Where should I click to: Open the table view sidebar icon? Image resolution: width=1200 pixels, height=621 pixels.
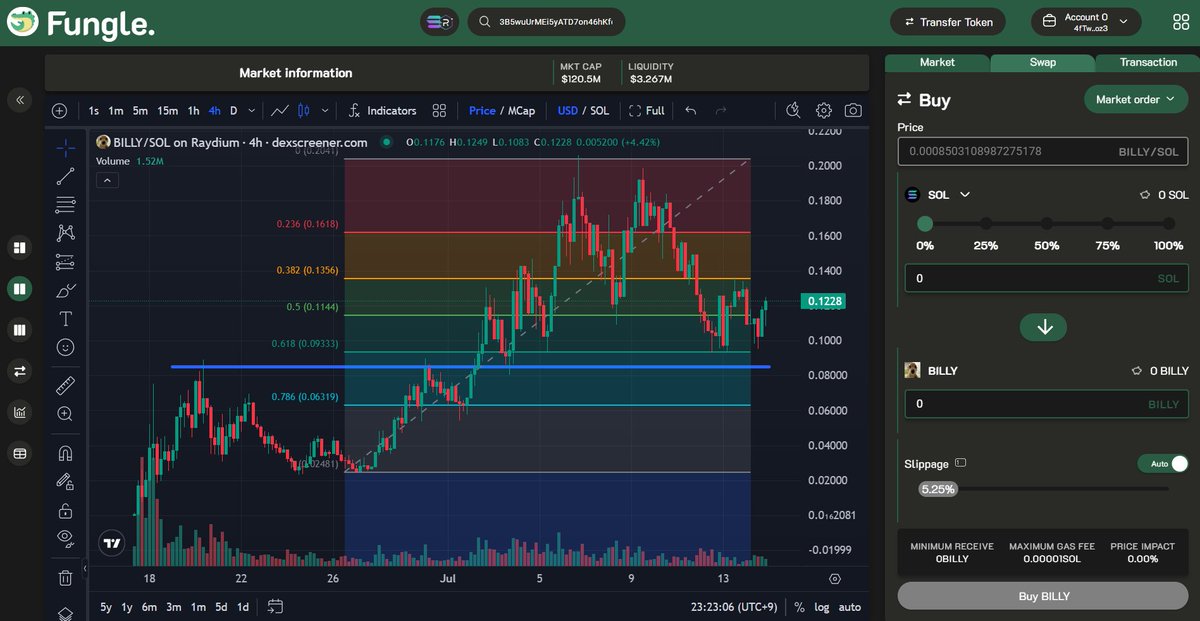19,453
